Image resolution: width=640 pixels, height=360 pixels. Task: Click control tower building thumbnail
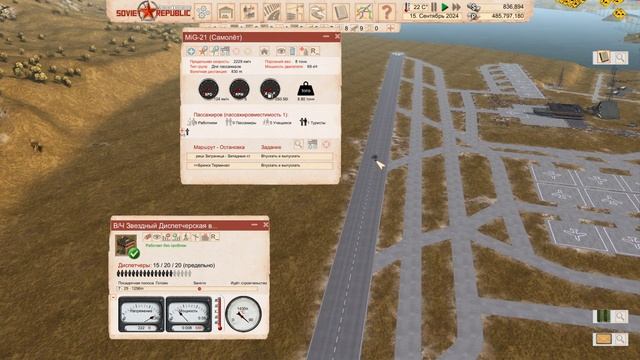[x=126, y=245]
